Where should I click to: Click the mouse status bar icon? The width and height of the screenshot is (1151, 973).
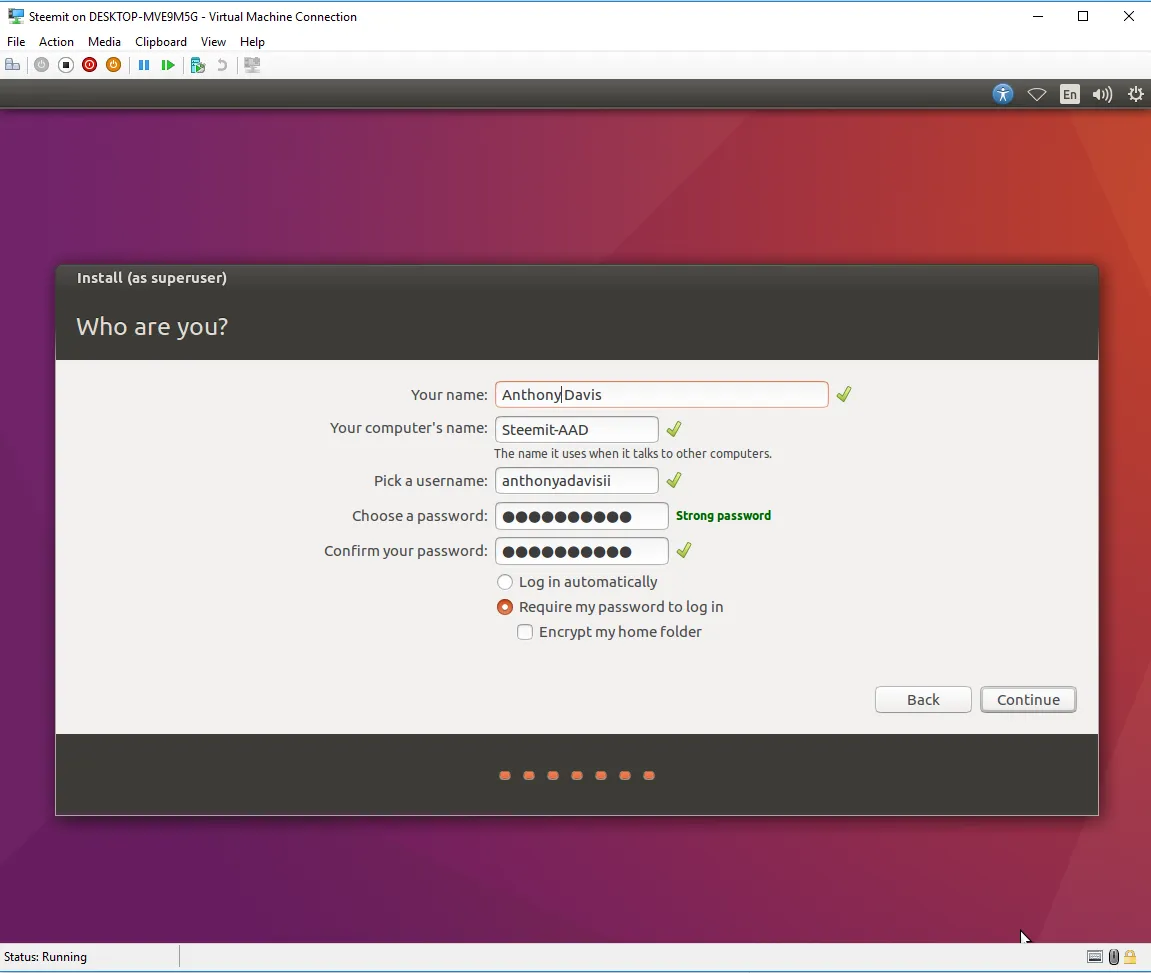tap(1114, 957)
